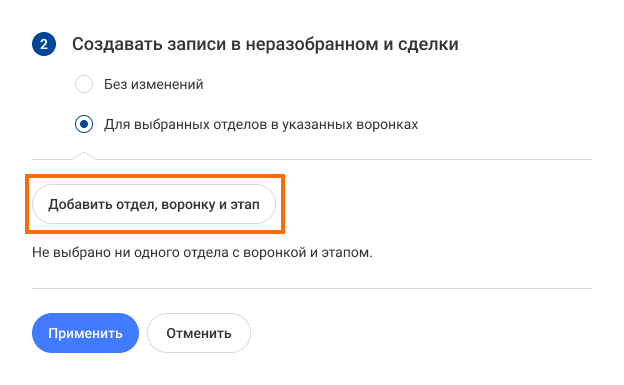624x385 pixels.
Task: Apply settings with the "Применить" button
Action: click(86, 333)
